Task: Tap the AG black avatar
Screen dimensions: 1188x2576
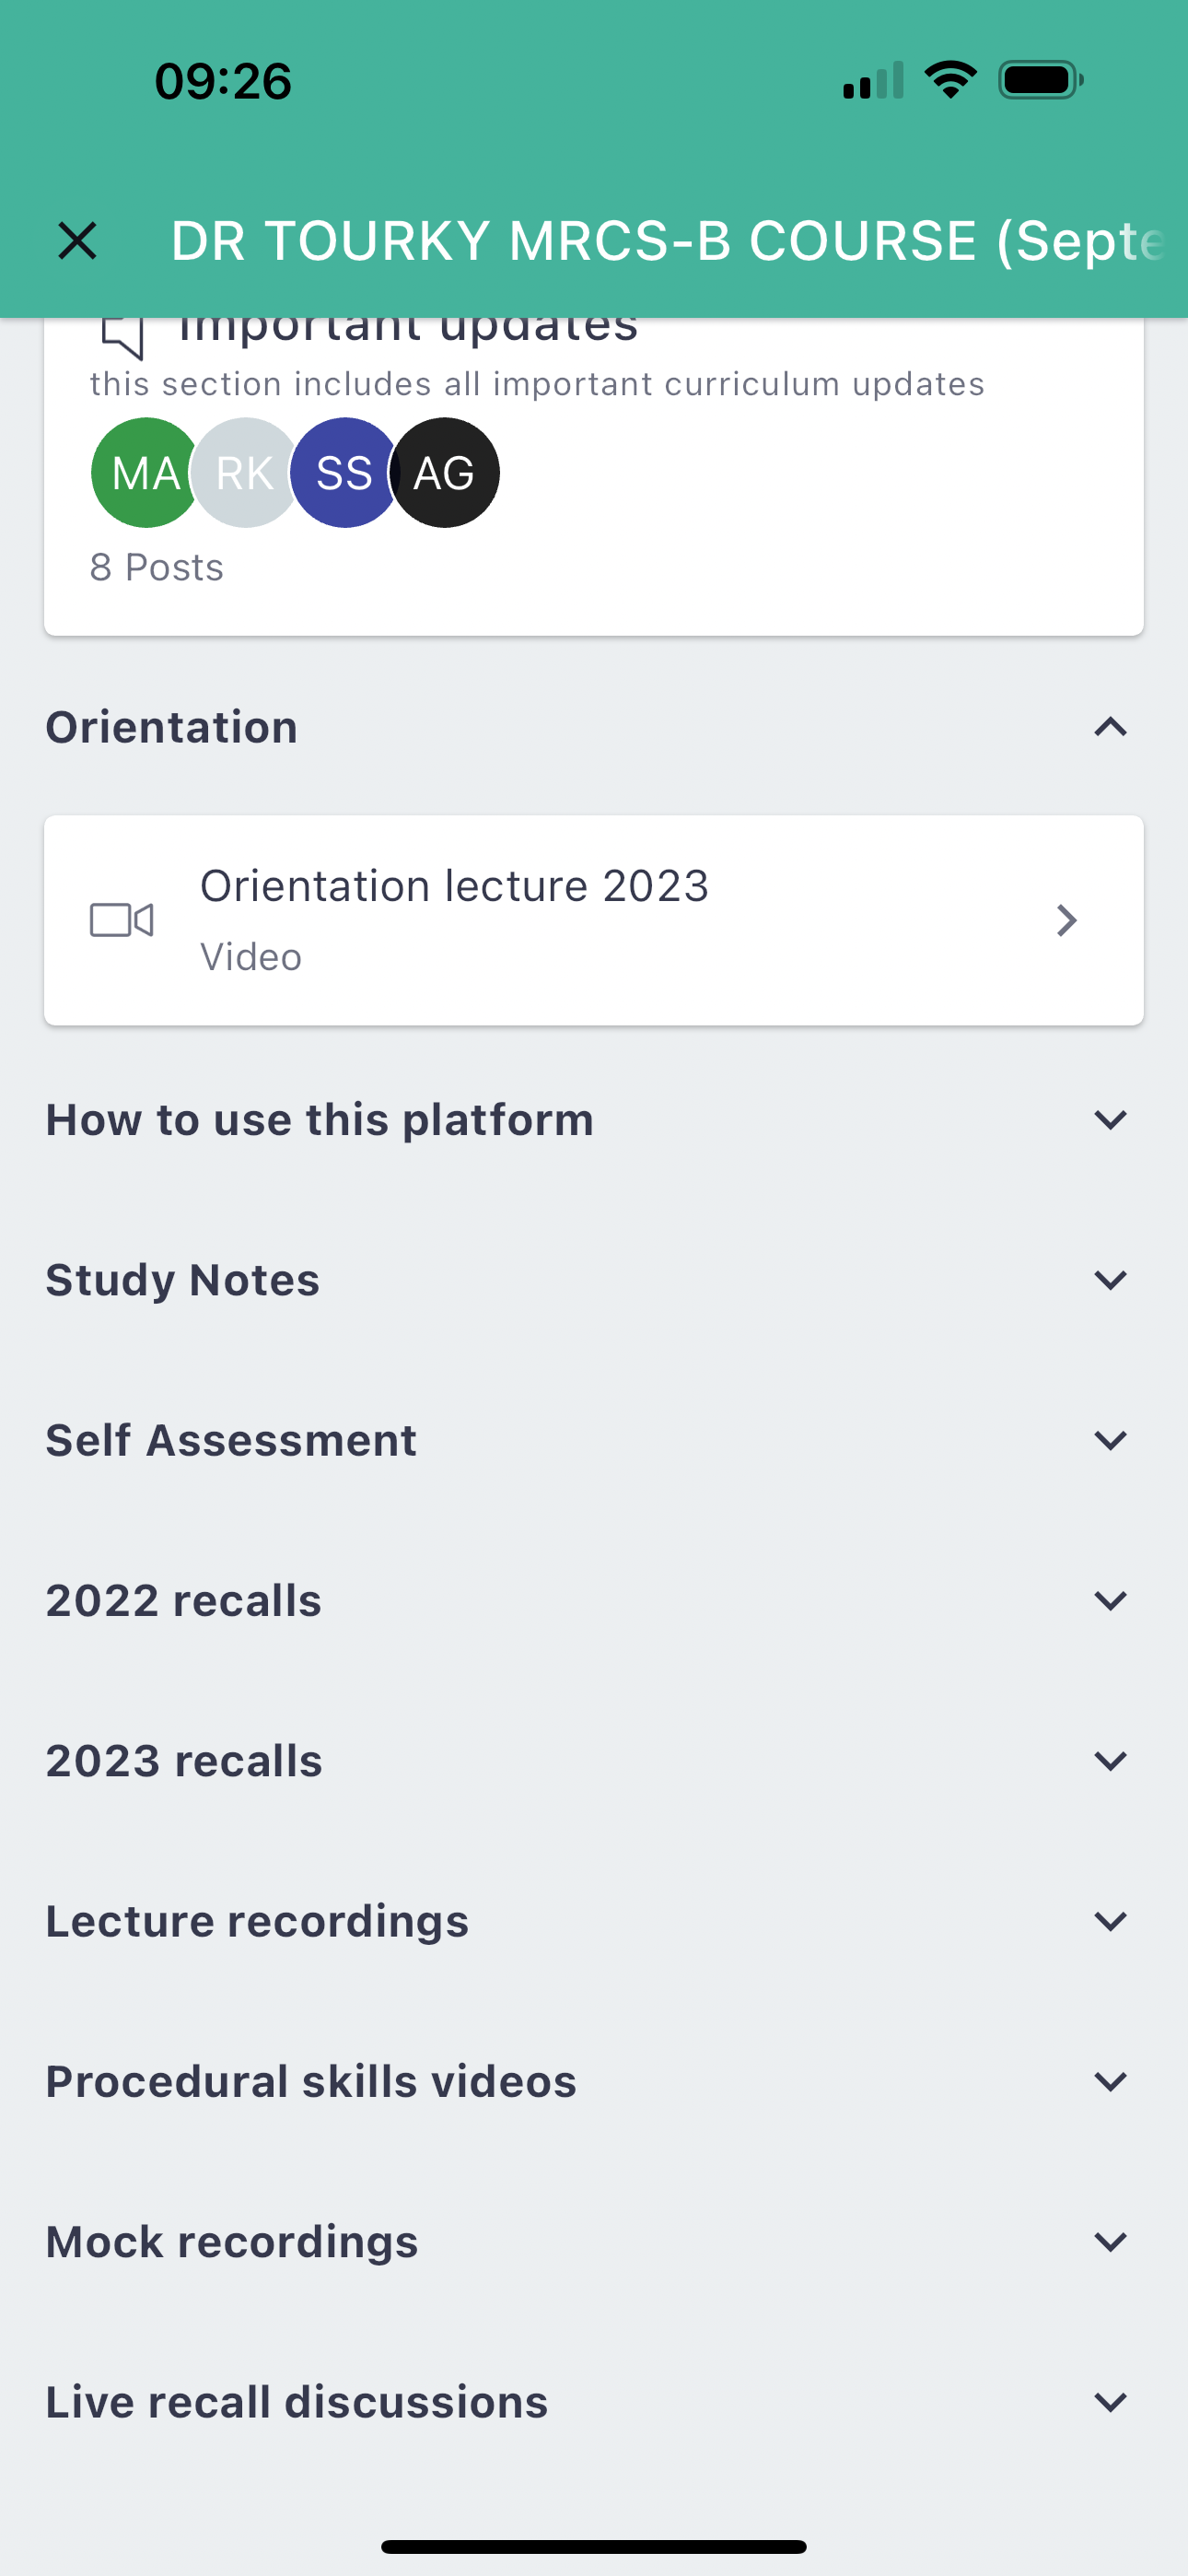Action: click(445, 473)
